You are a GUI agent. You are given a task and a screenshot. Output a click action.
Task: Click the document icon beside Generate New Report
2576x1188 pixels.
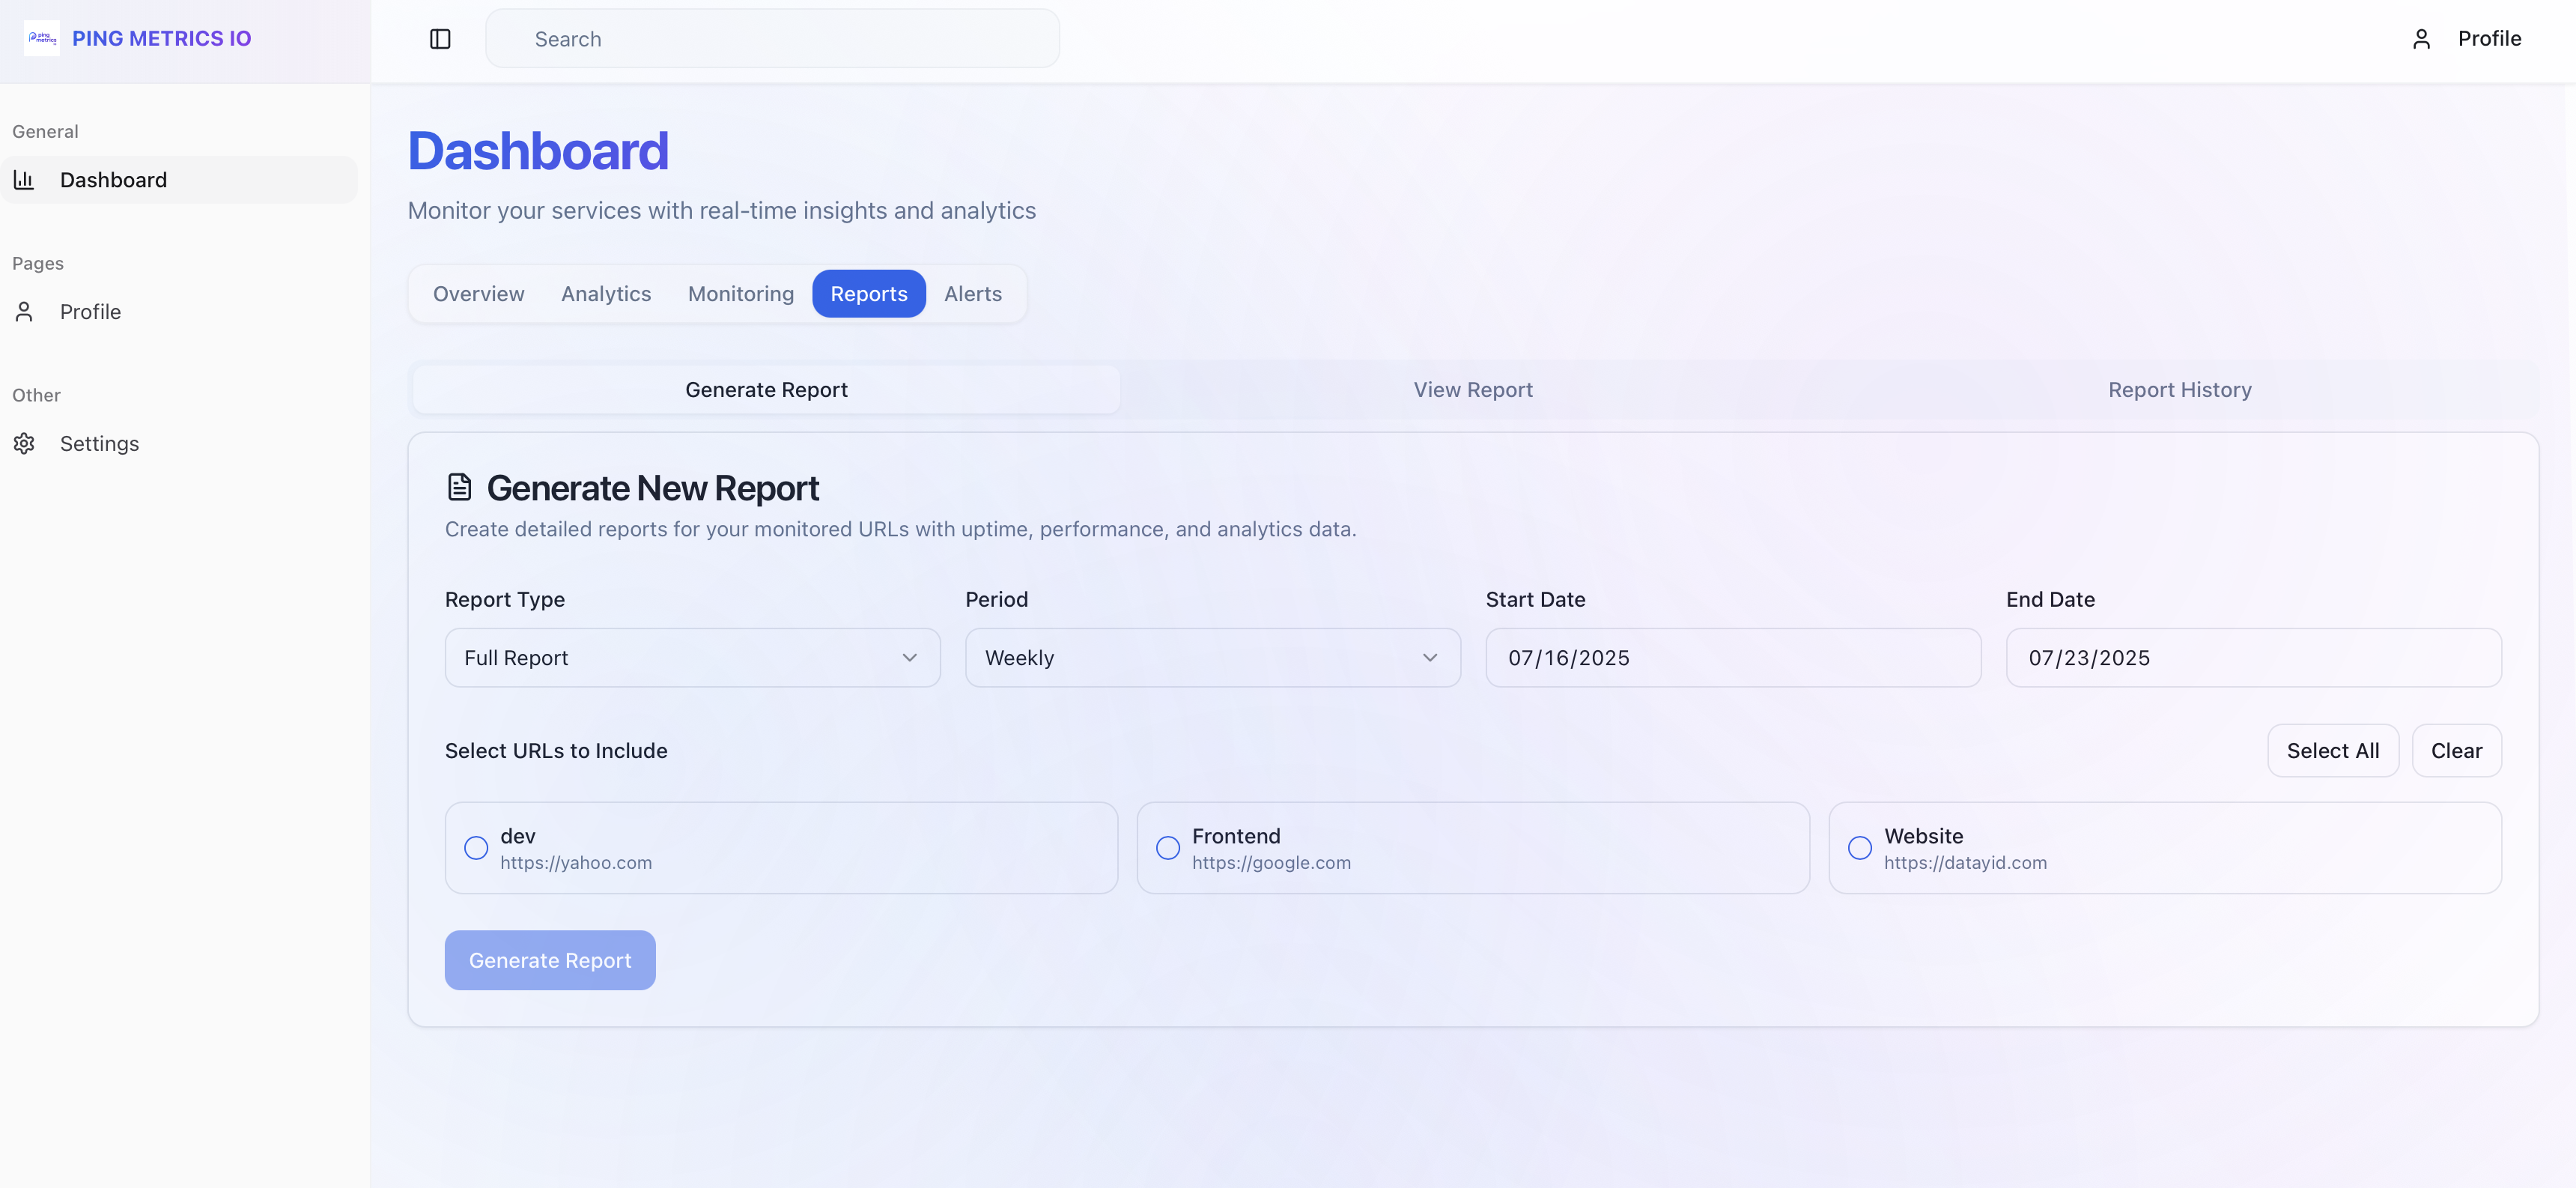click(459, 488)
